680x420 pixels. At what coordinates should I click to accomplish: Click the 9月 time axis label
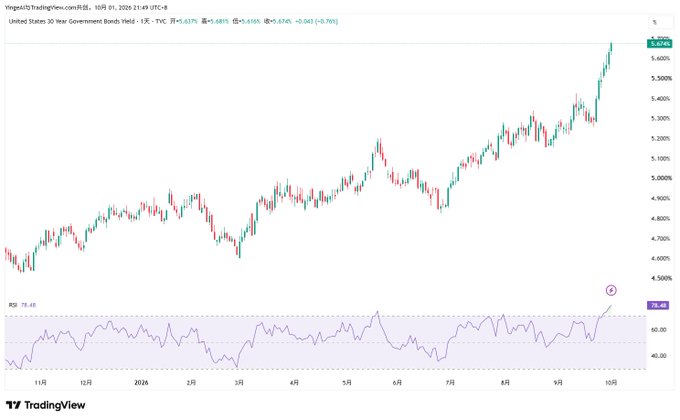pos(559,383)
